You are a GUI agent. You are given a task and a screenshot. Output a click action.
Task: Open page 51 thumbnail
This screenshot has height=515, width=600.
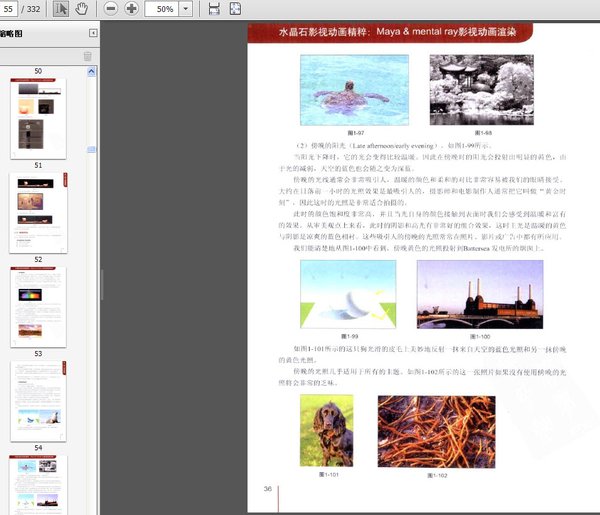click(x=38, y=212)
